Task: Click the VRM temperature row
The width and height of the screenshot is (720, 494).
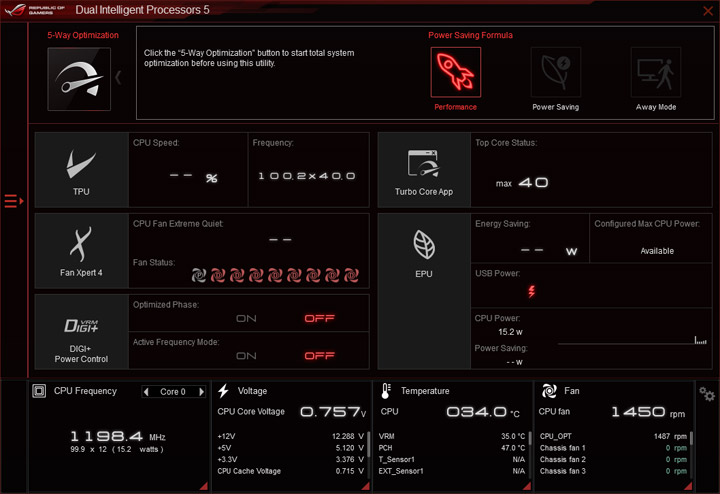Action: (452, 436)
